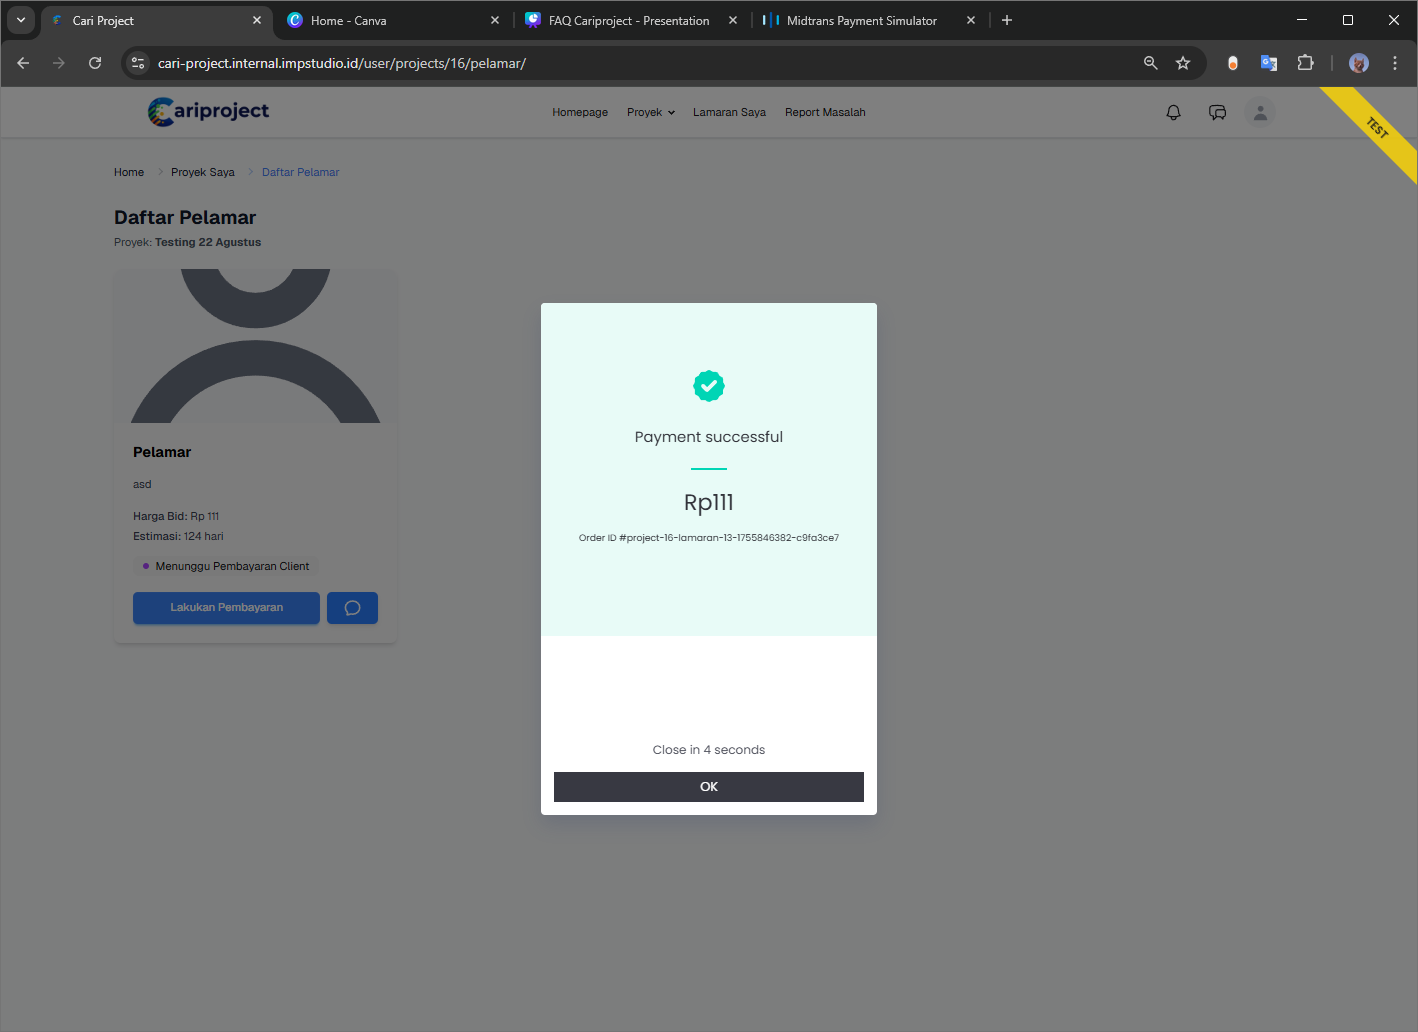
Task: Expand the Proyek dropdown menu
Action: (651, 113)
